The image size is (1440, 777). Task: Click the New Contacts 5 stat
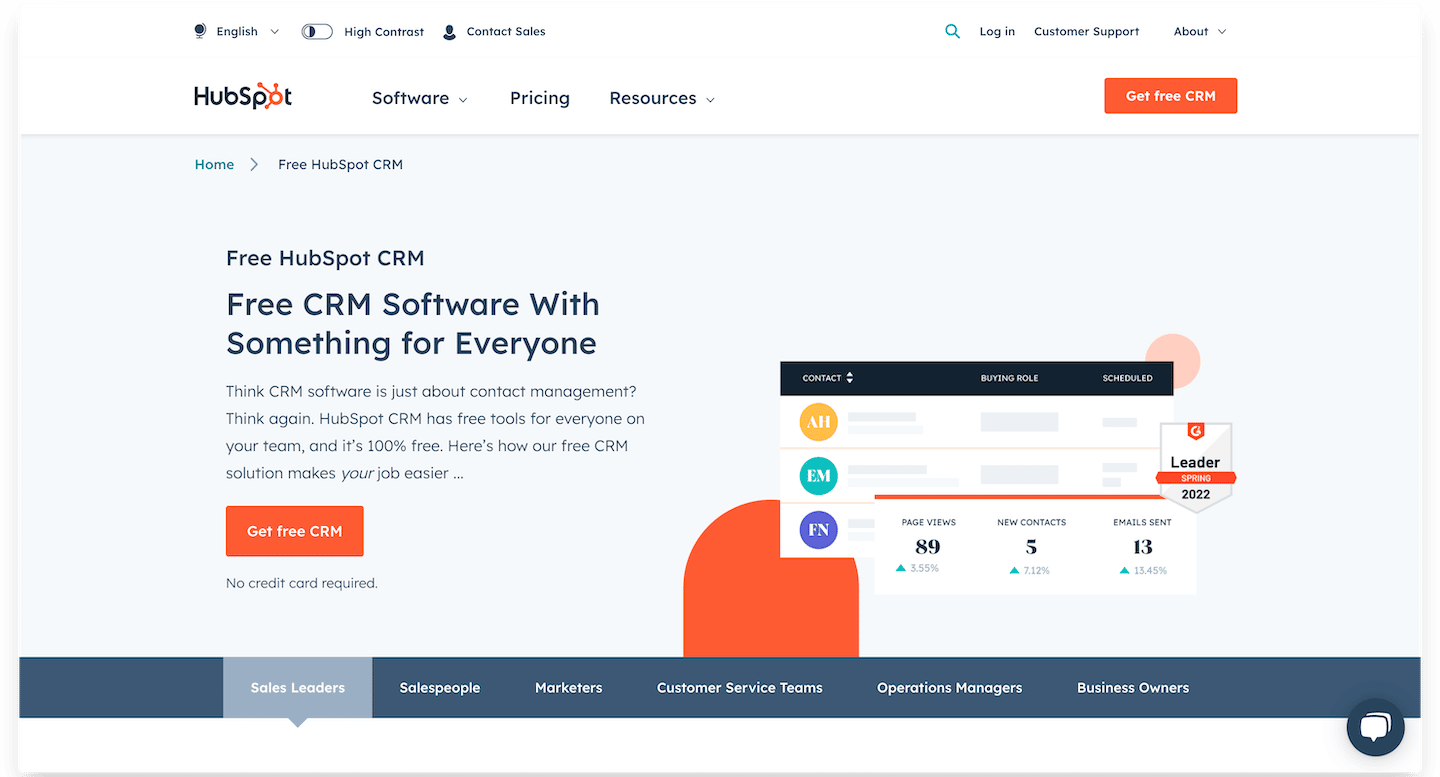click(1031, 545)
